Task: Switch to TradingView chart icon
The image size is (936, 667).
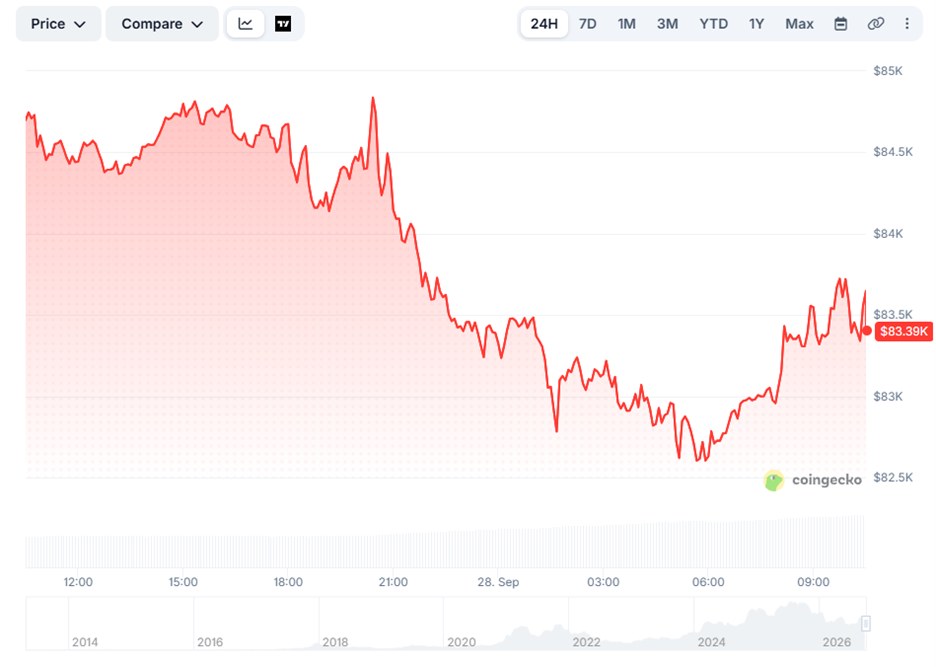Action: 283,24
